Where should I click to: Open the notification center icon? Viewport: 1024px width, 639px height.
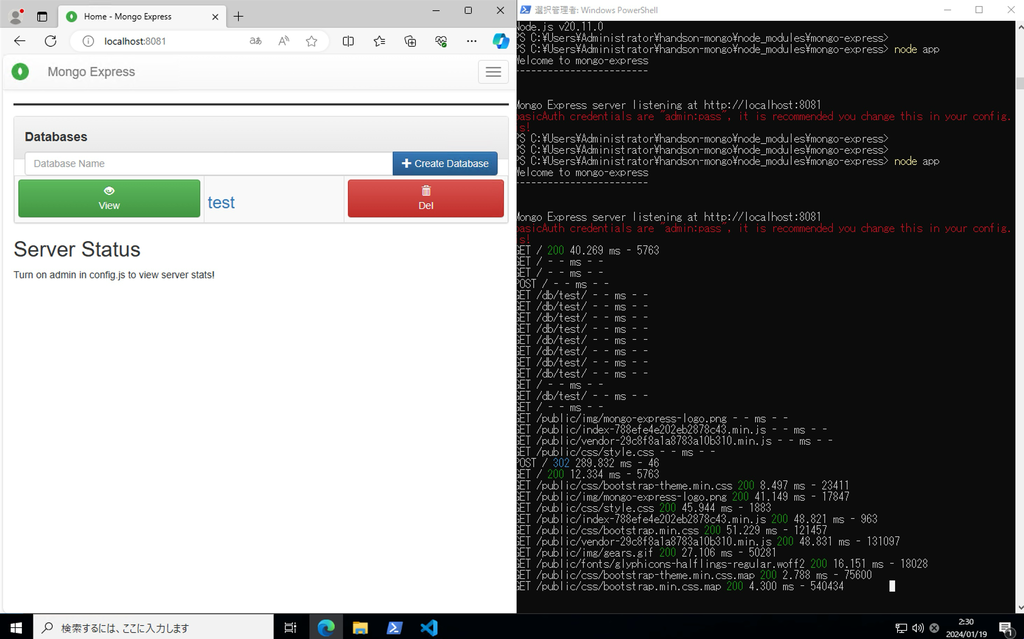[1006, 628]
